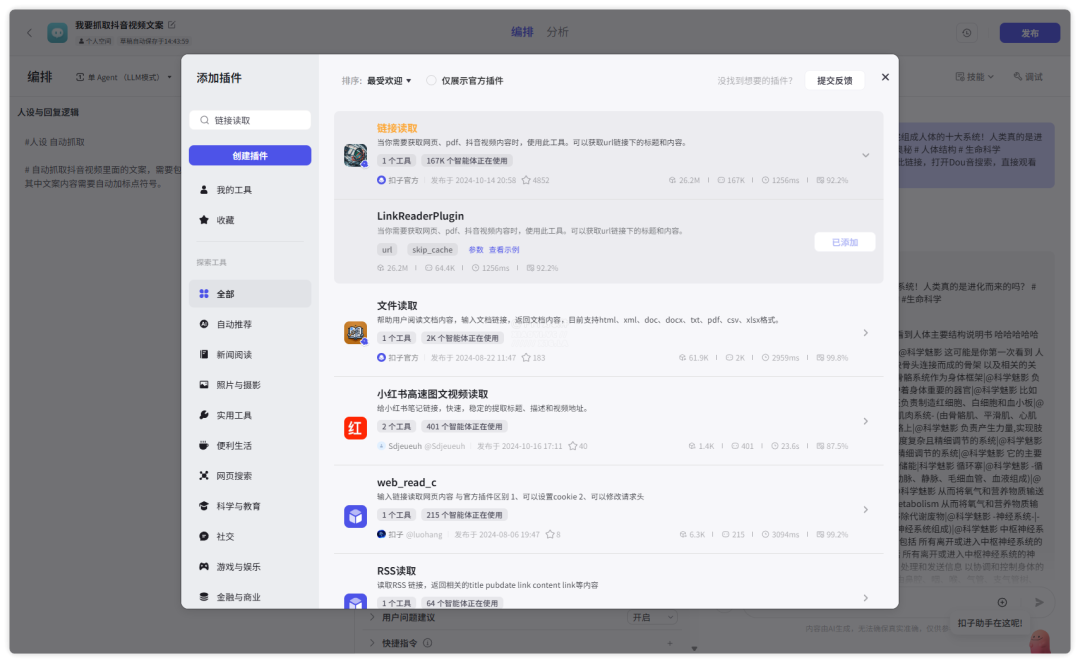Screen dimensions: 1080x663
Task: Favorite 文件读取 via star 183
Action: click(x=526, y=358)
